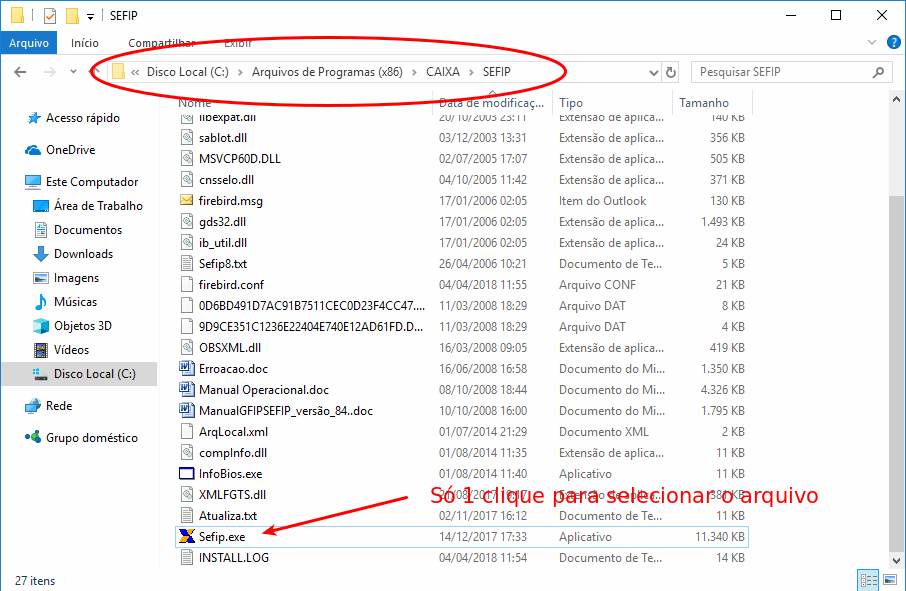
Task: Sort files by Tipo column
Action: click(611, 103)
